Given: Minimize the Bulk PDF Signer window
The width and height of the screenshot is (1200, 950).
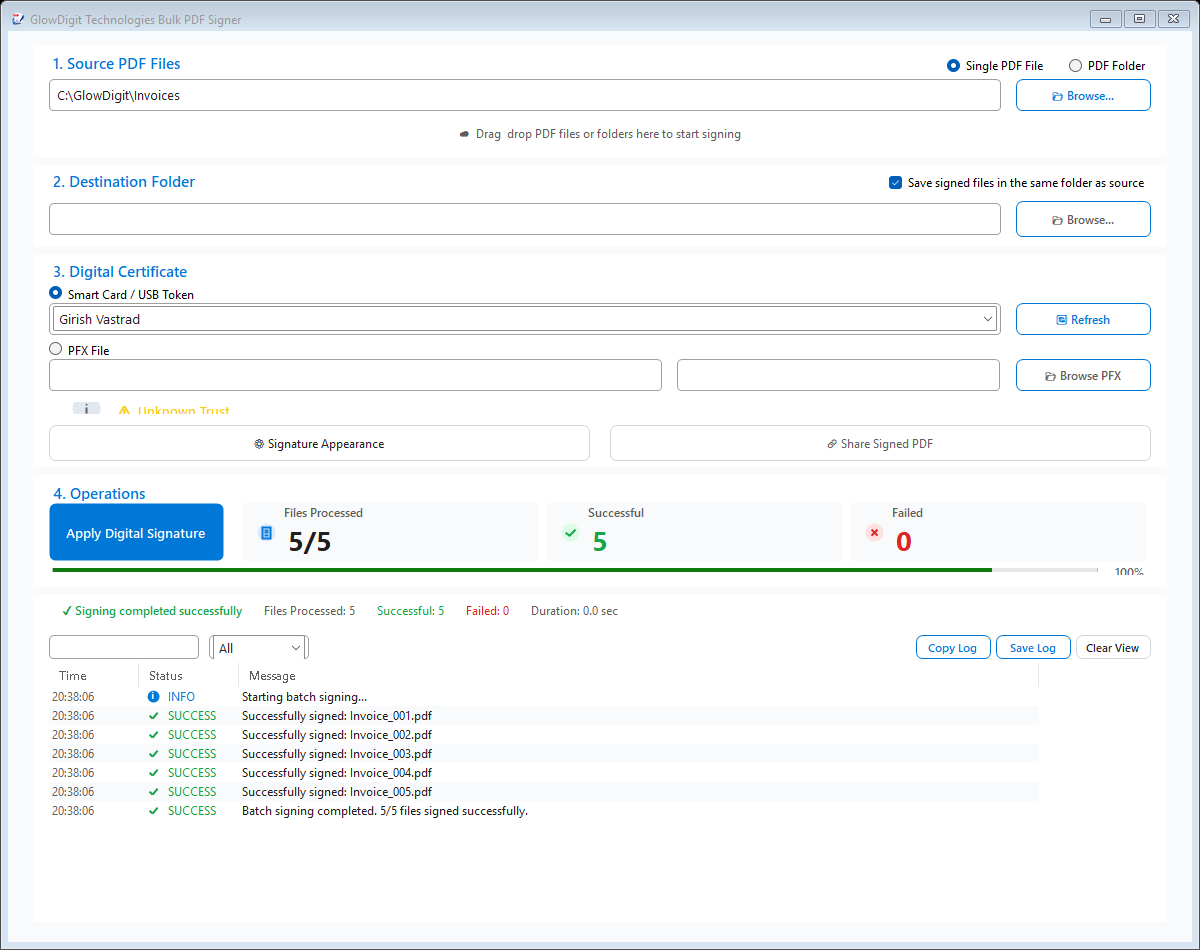Looking at the screenshot, I should pos(1105,18).
